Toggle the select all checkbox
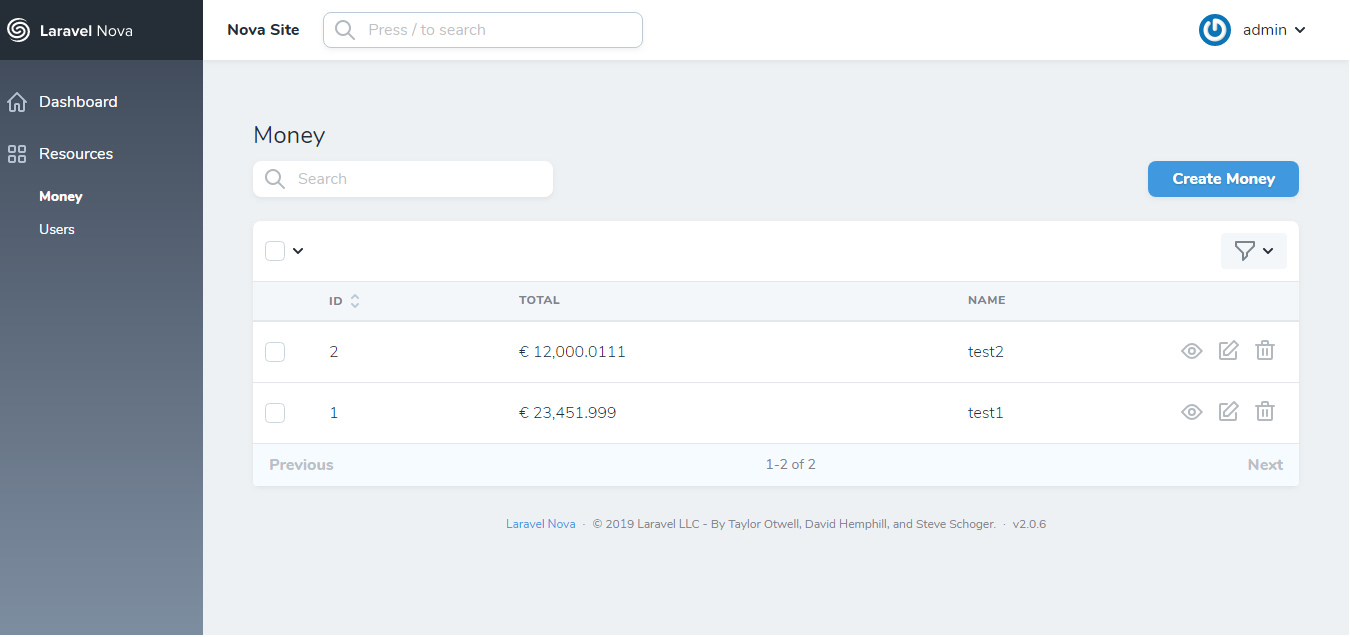 click(275, 251)
